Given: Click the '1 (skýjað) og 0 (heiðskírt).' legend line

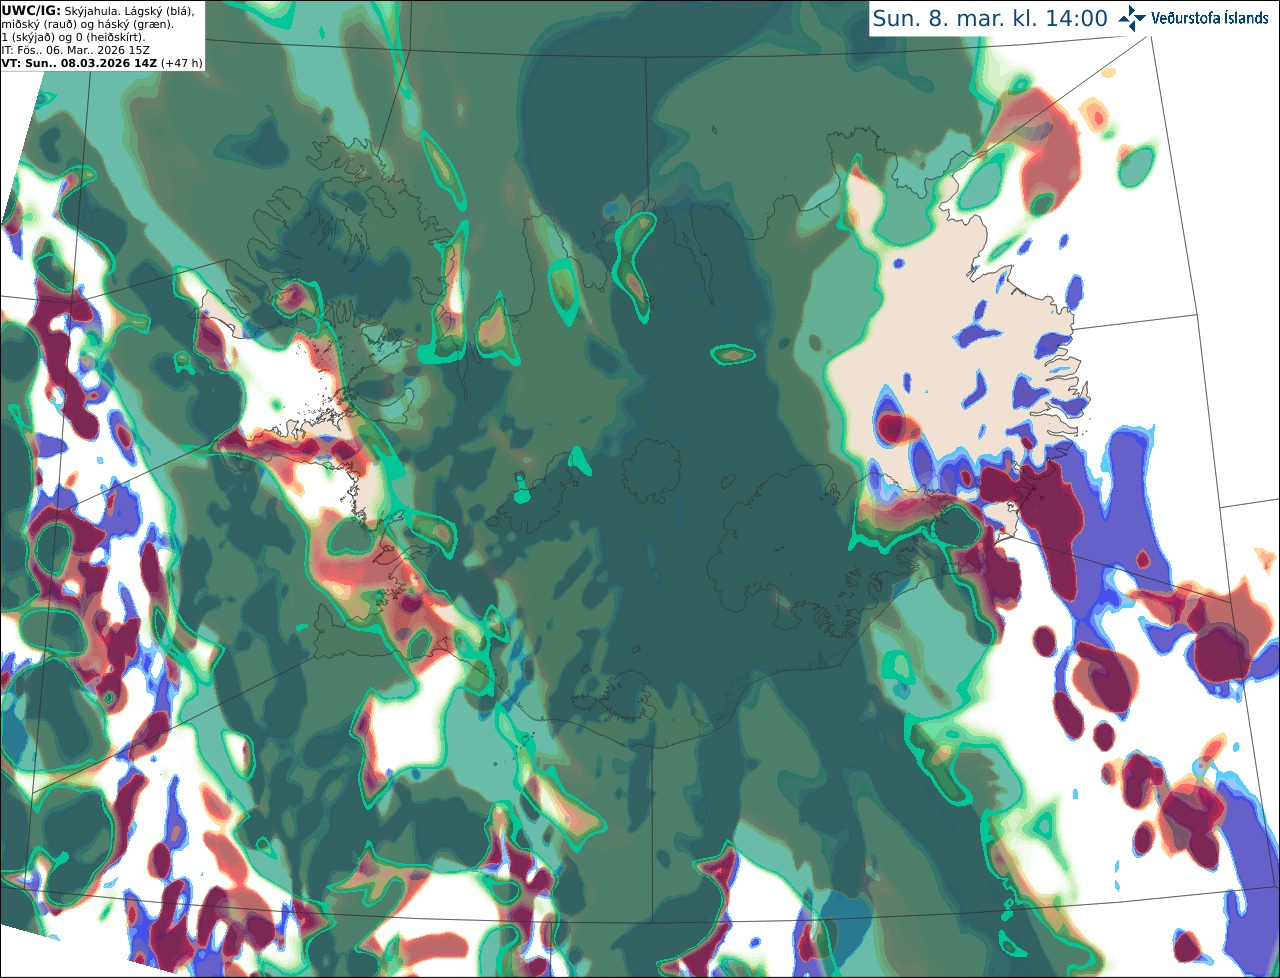Looking at the screenshot, I should click(73, 37).
